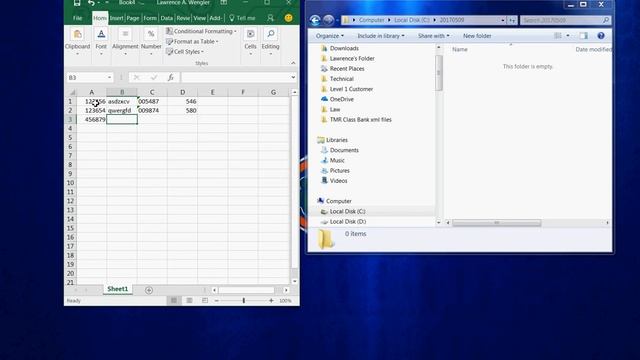The height and width of the screenshot is (360, 640).
Task: Open the Alignment group icon
Action: coord(125,34)
